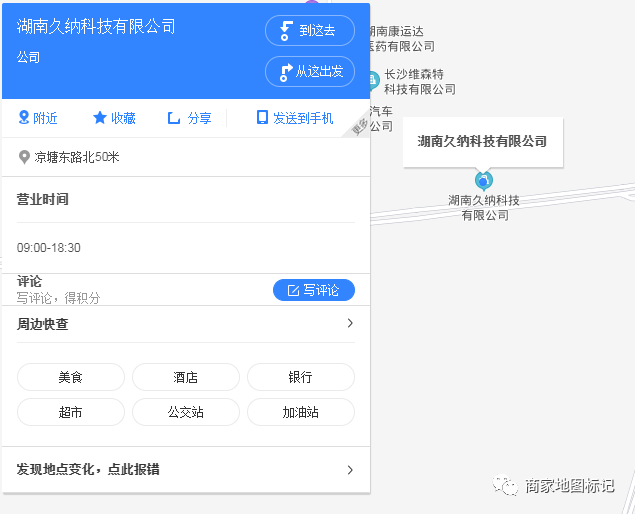Image resolution: width=635 pixels, height=514 pixels.
Task: Open 发现地点变化,点此报错 link
Action: [186, 469]
